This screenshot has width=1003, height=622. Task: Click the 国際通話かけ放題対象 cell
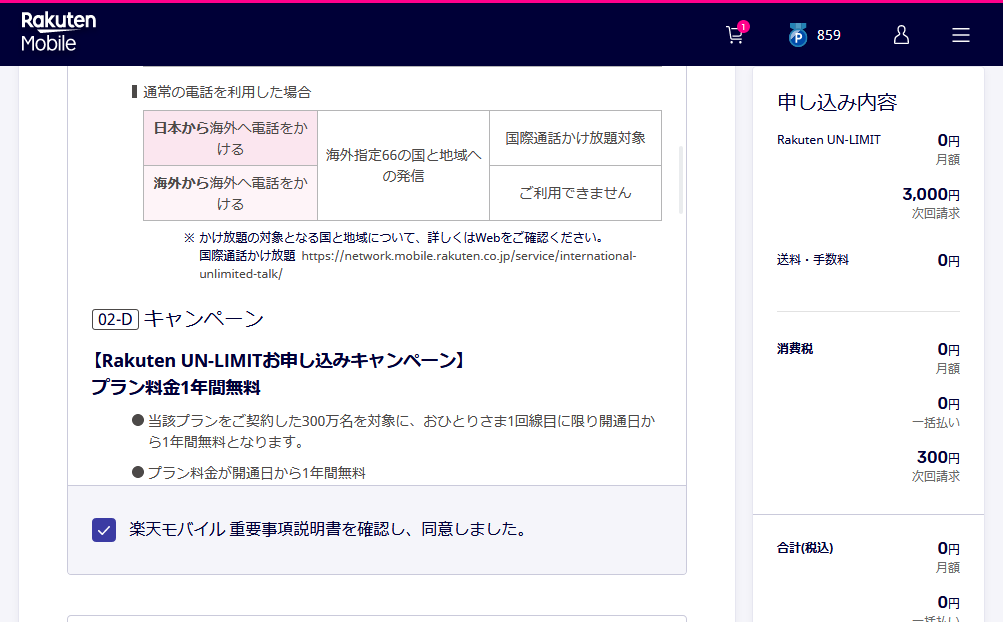pos(575,138)
